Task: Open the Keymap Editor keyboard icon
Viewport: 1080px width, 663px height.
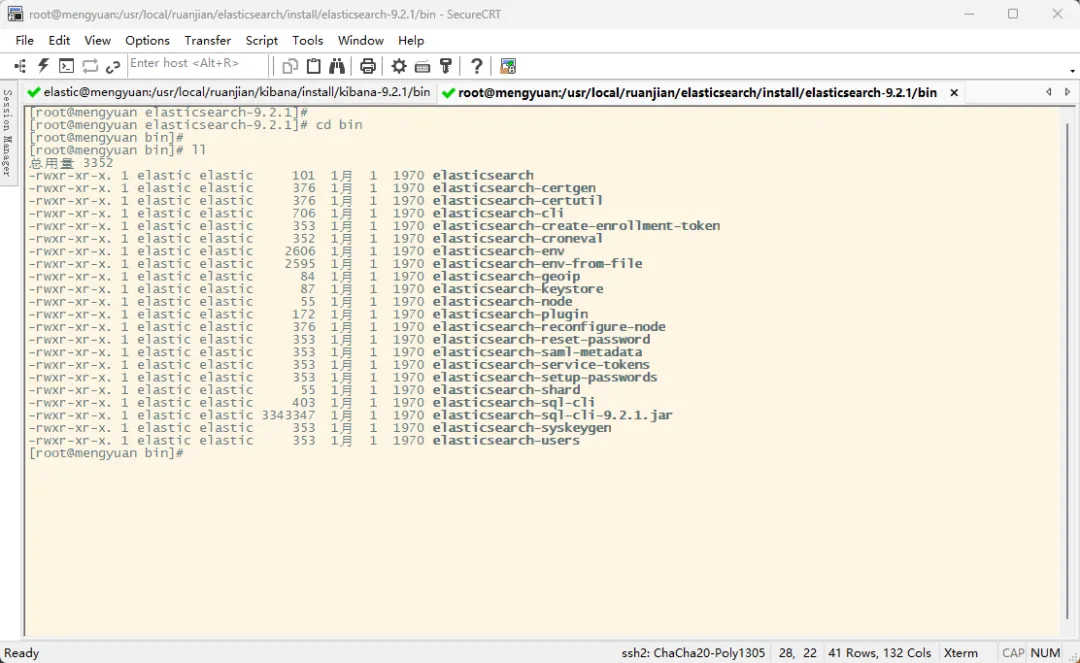Action: point(422,66)
